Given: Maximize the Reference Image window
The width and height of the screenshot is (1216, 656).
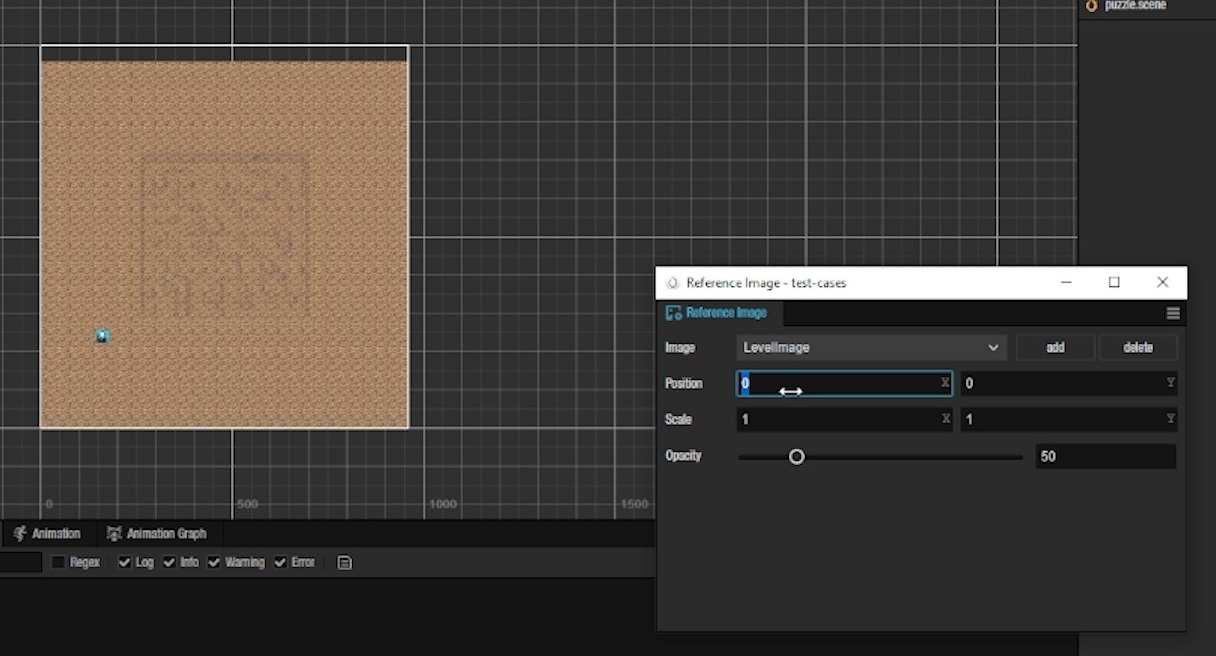Looking at the screenshot, I should click(x=1114, y=283).
